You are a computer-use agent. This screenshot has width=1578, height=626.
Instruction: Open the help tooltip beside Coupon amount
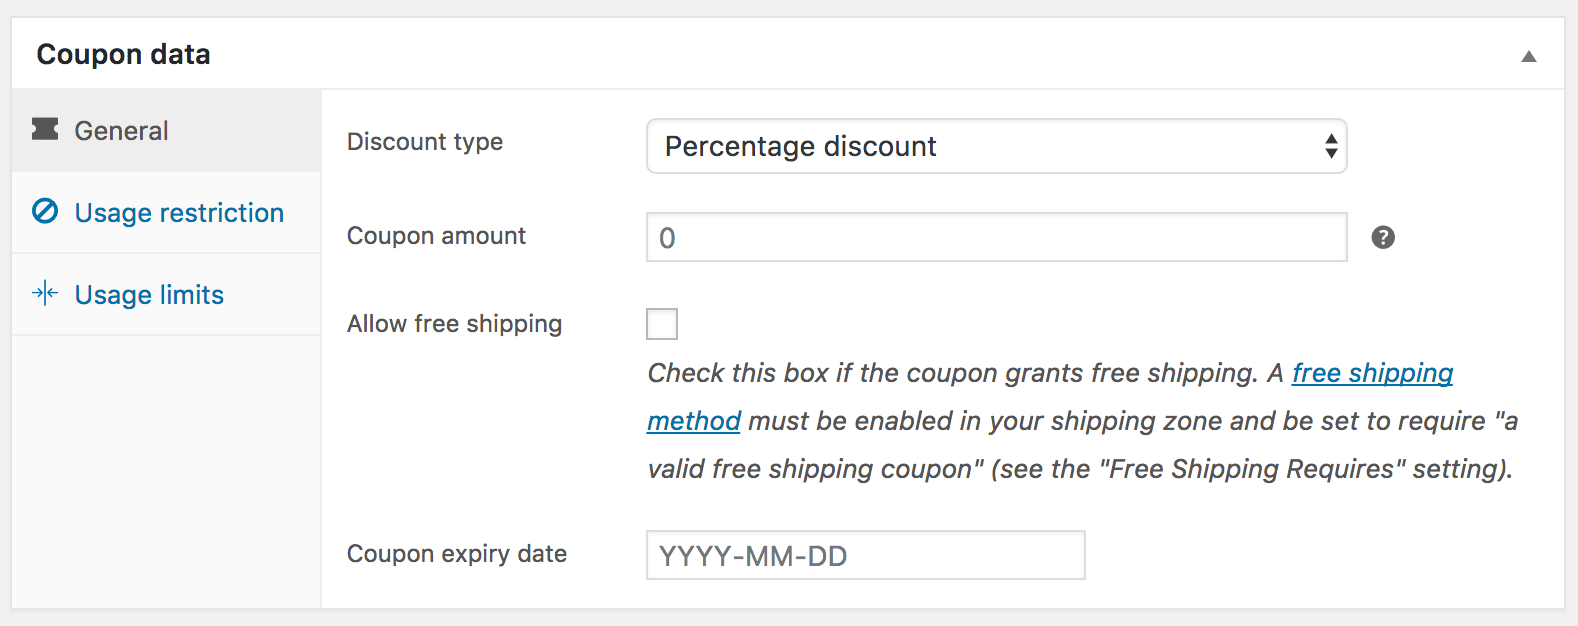click(x=1382, y=237)
